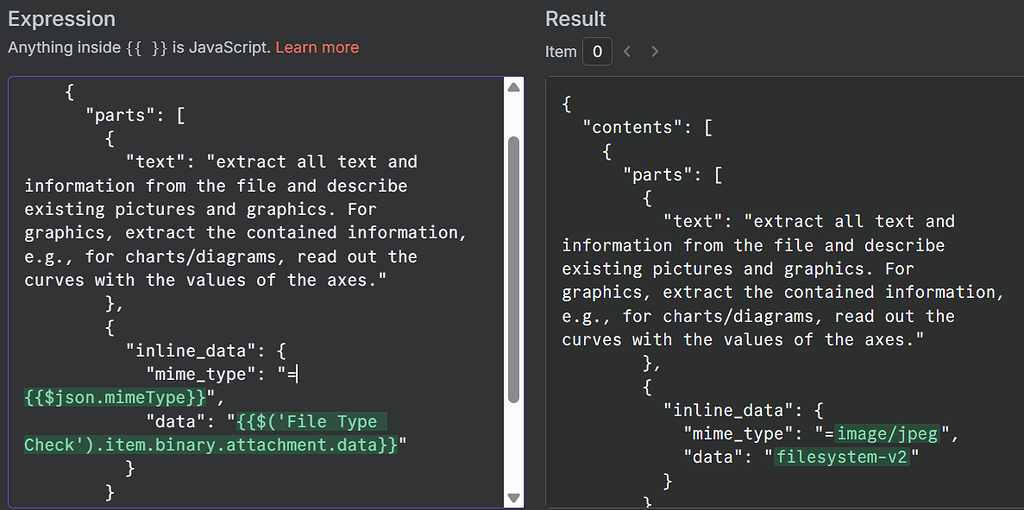
Task: Click the 'File Type Check' expression token
Action: [x=210, y=434]
